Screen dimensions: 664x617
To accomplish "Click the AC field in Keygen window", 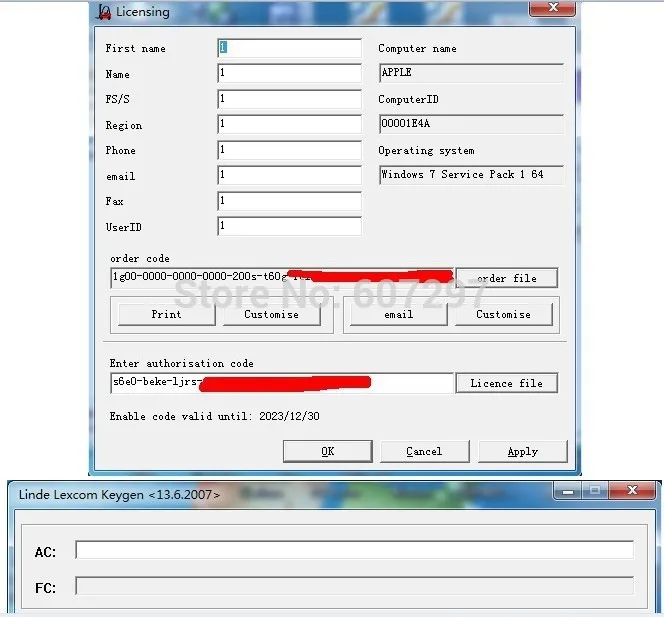I will [x=355, y=550].
